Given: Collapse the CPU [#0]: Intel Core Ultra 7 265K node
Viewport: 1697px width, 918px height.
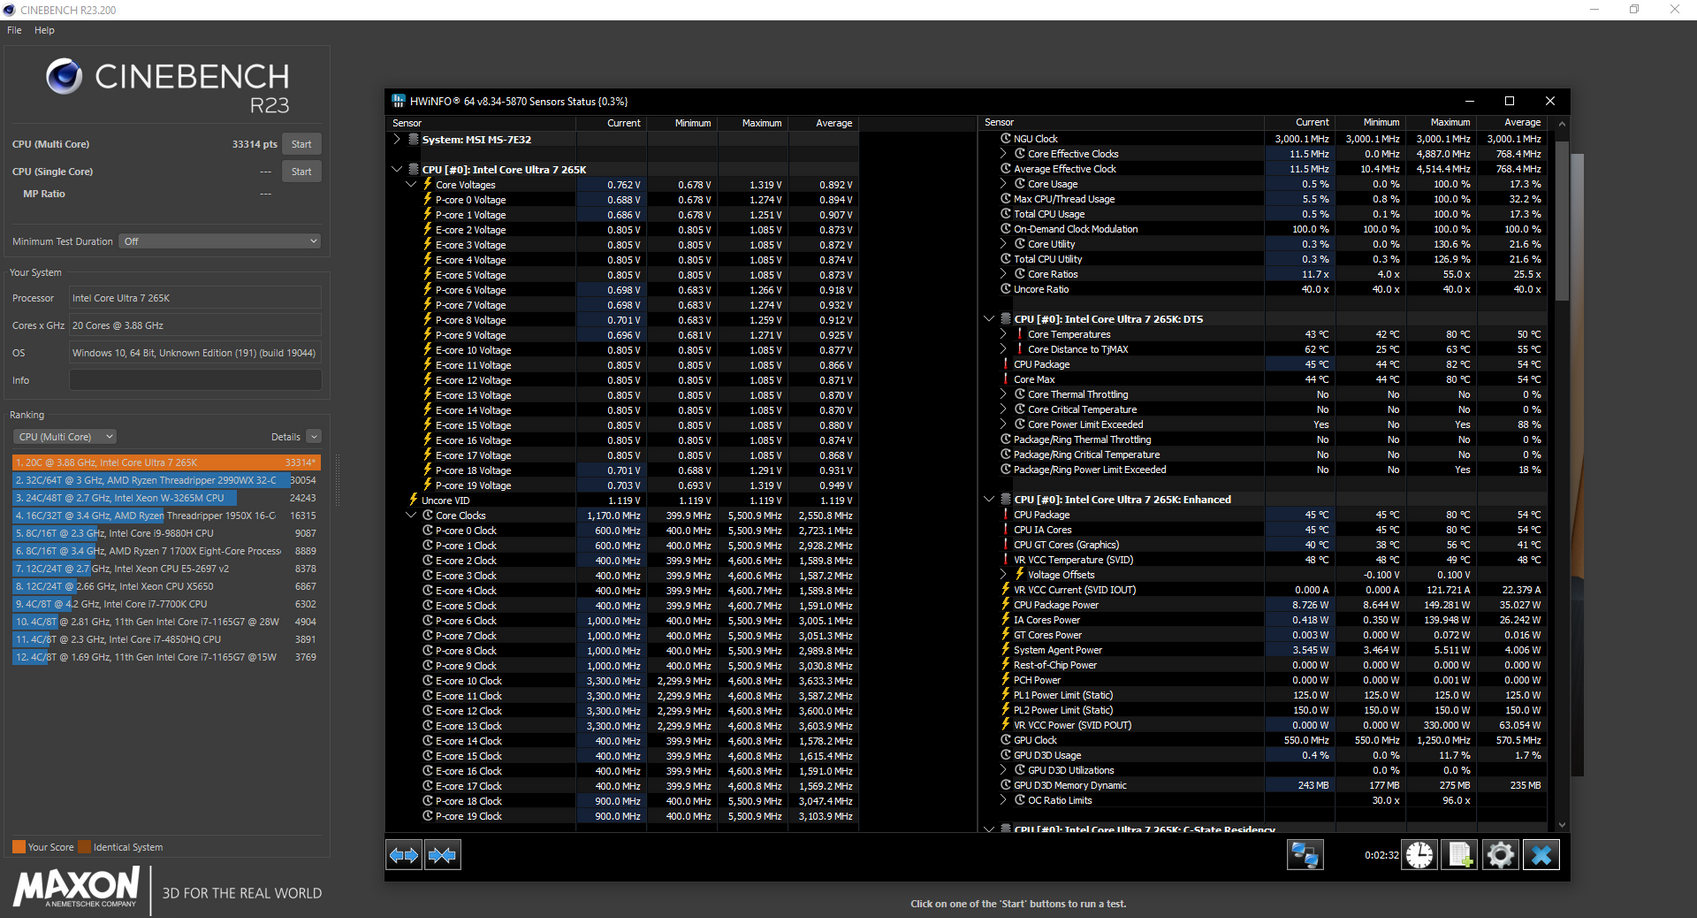Looking at the screenshot, I should pos(397,170).
